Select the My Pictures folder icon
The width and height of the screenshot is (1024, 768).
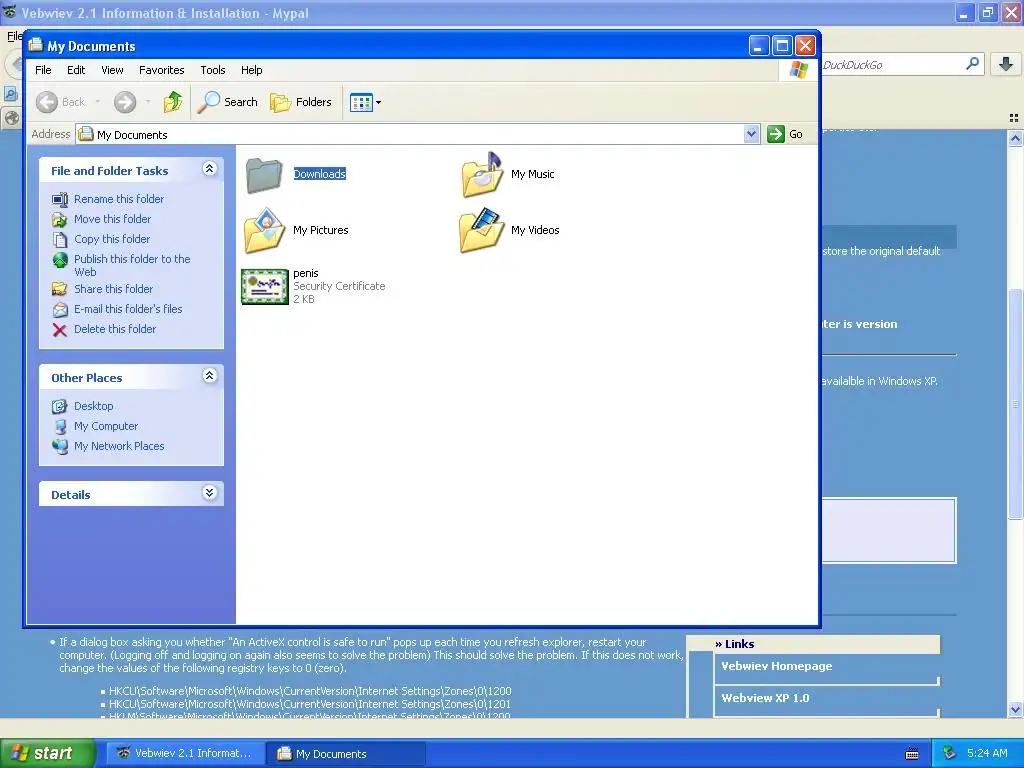pyautogui.click(x=264, y=230)
